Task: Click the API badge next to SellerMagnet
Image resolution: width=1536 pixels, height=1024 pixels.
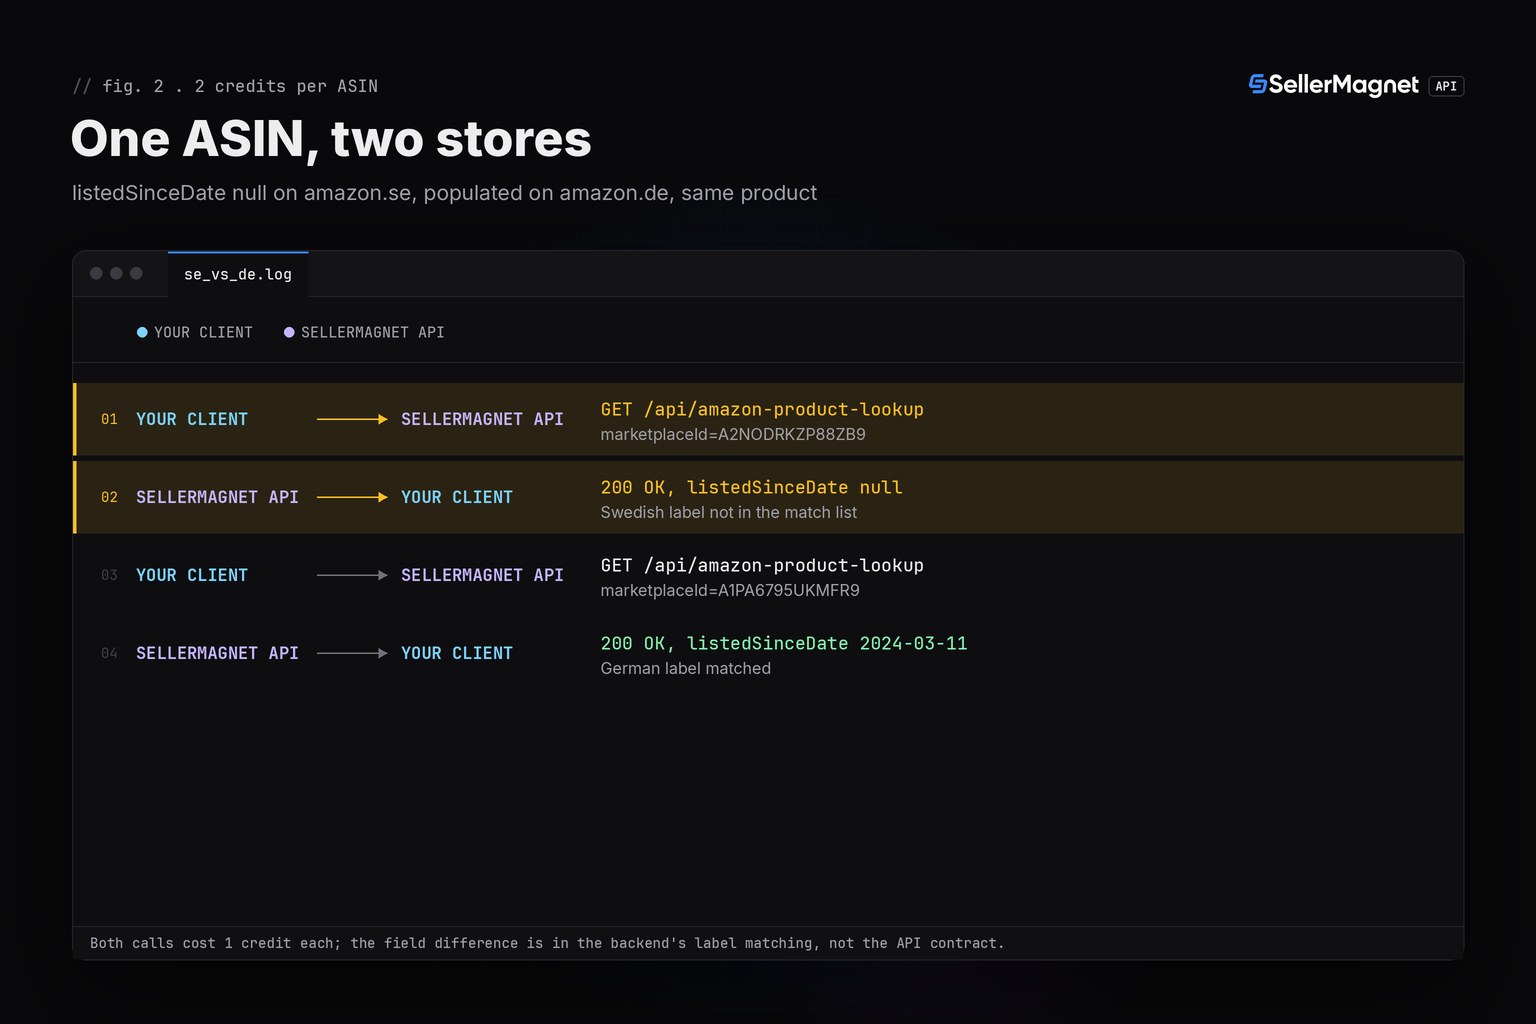Action: click(1446, 86)
